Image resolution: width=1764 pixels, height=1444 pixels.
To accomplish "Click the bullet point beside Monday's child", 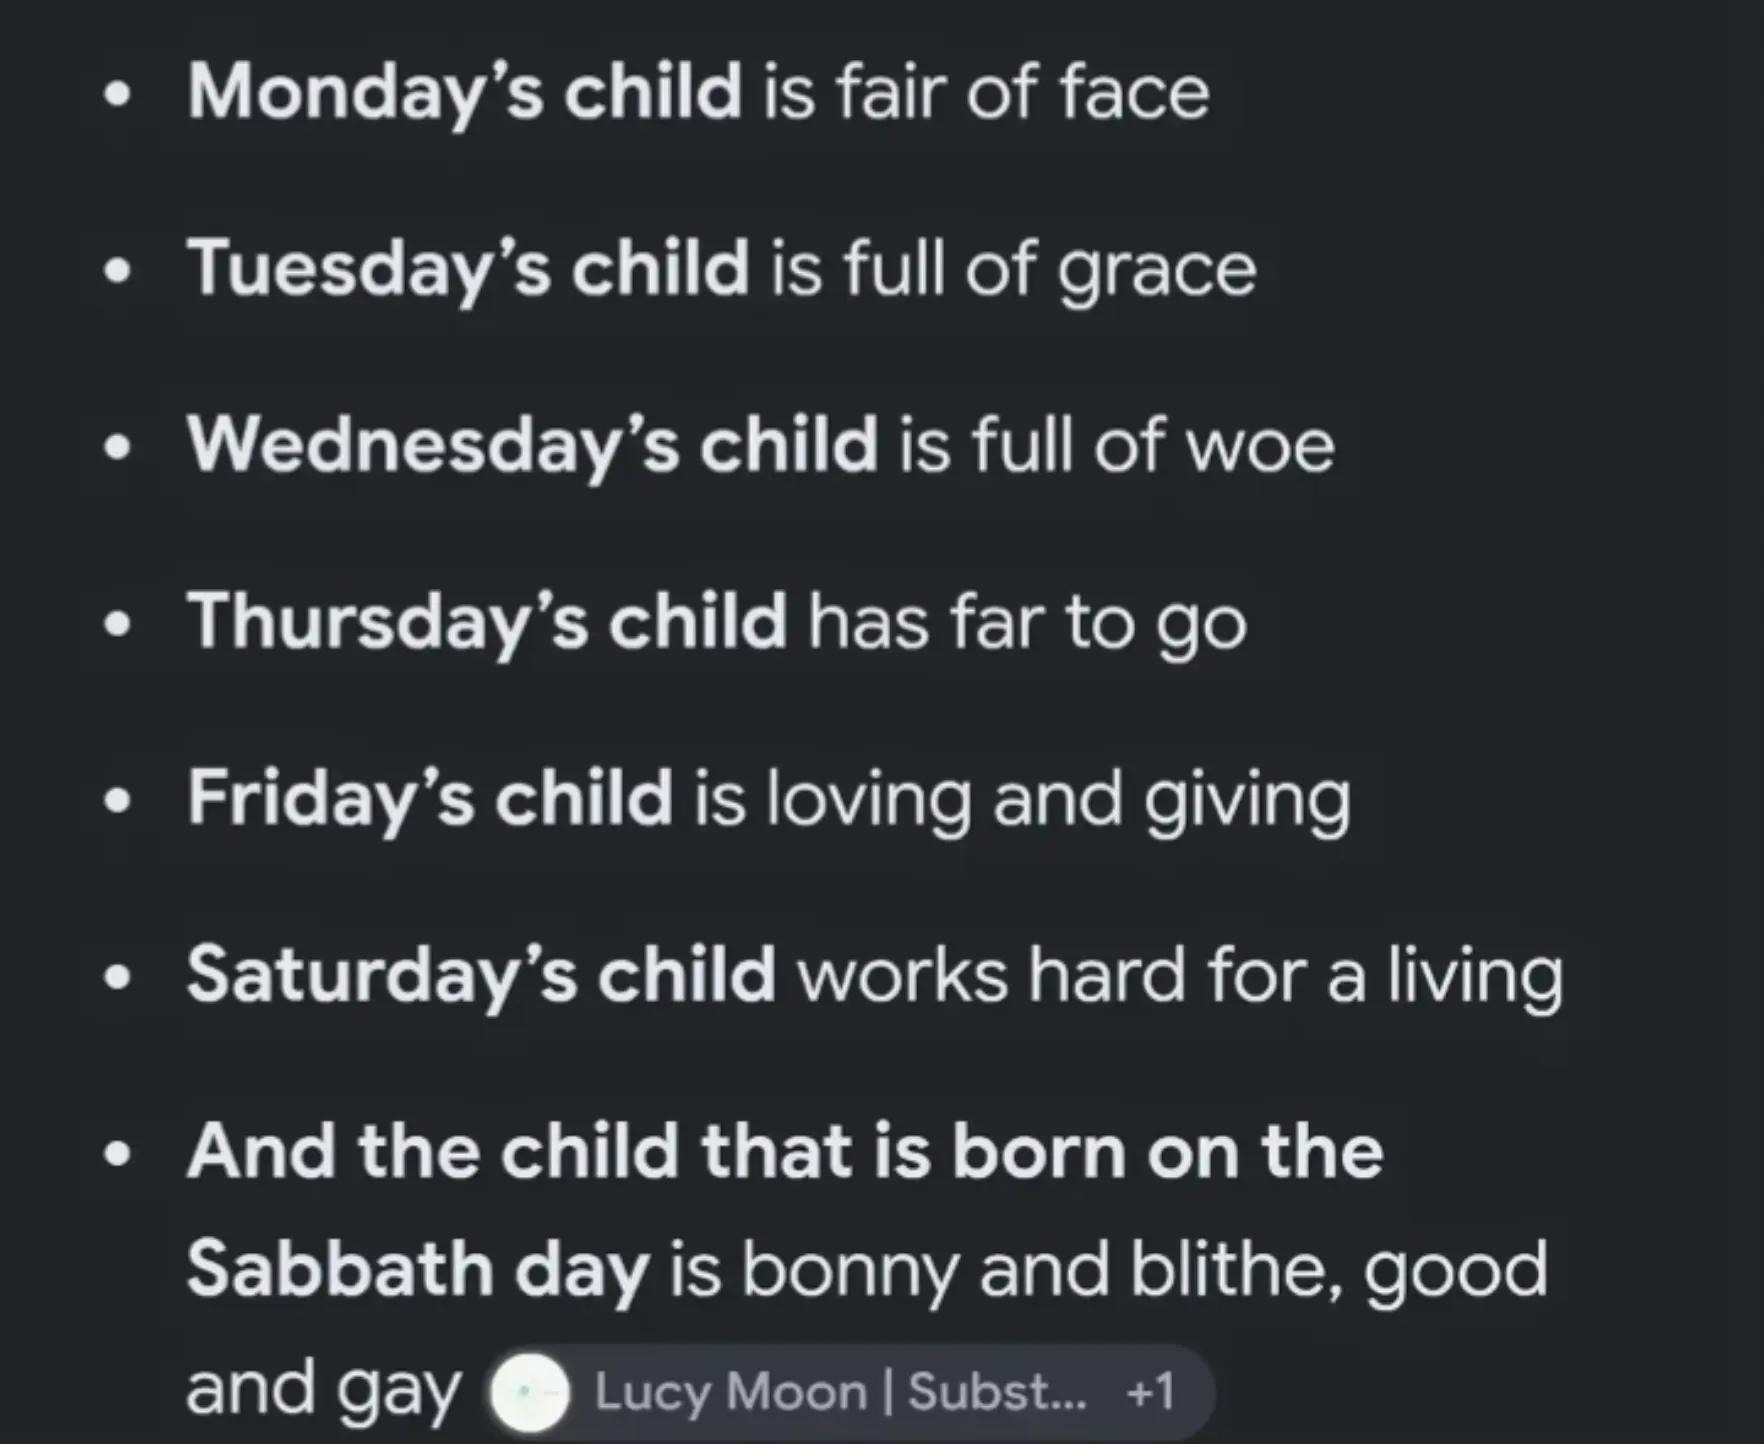I will click(x=118, y=95).
